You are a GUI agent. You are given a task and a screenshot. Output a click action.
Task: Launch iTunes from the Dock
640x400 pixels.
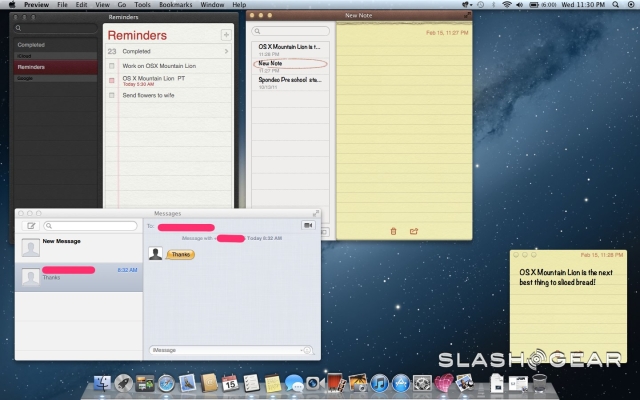[x=379, y=383]
